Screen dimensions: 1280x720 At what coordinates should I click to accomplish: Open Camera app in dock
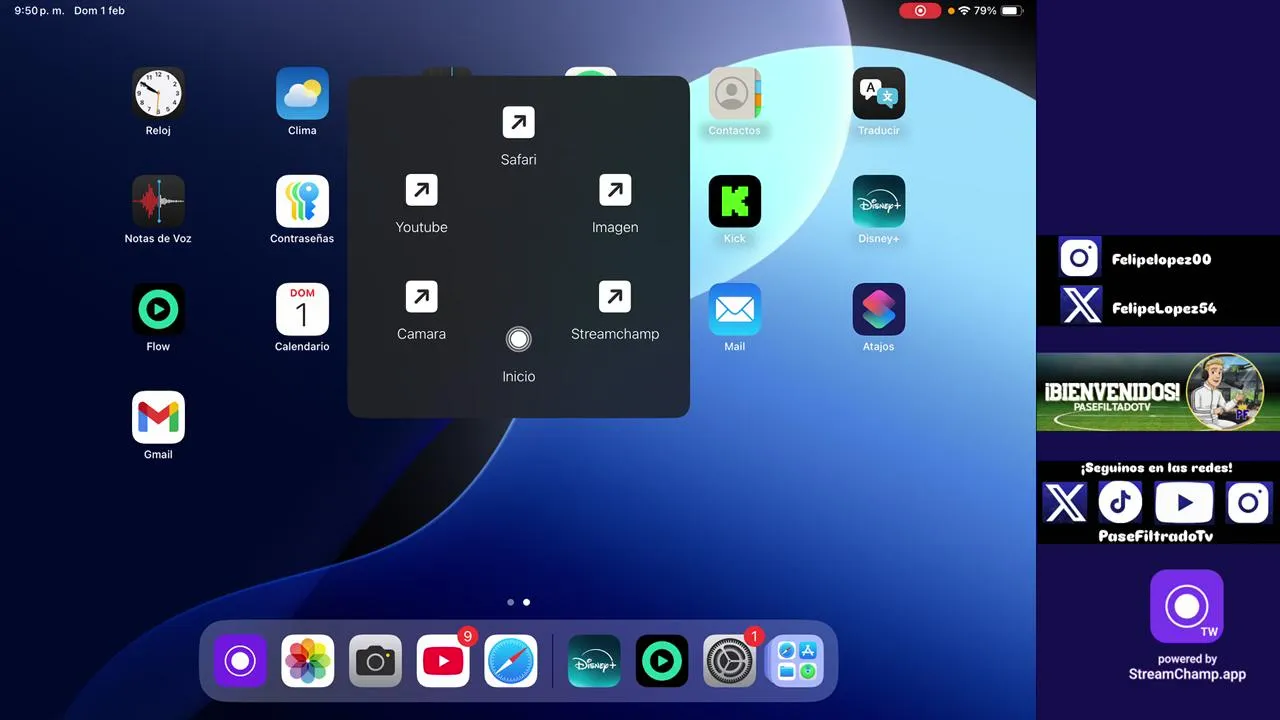(x=376, y=661)
